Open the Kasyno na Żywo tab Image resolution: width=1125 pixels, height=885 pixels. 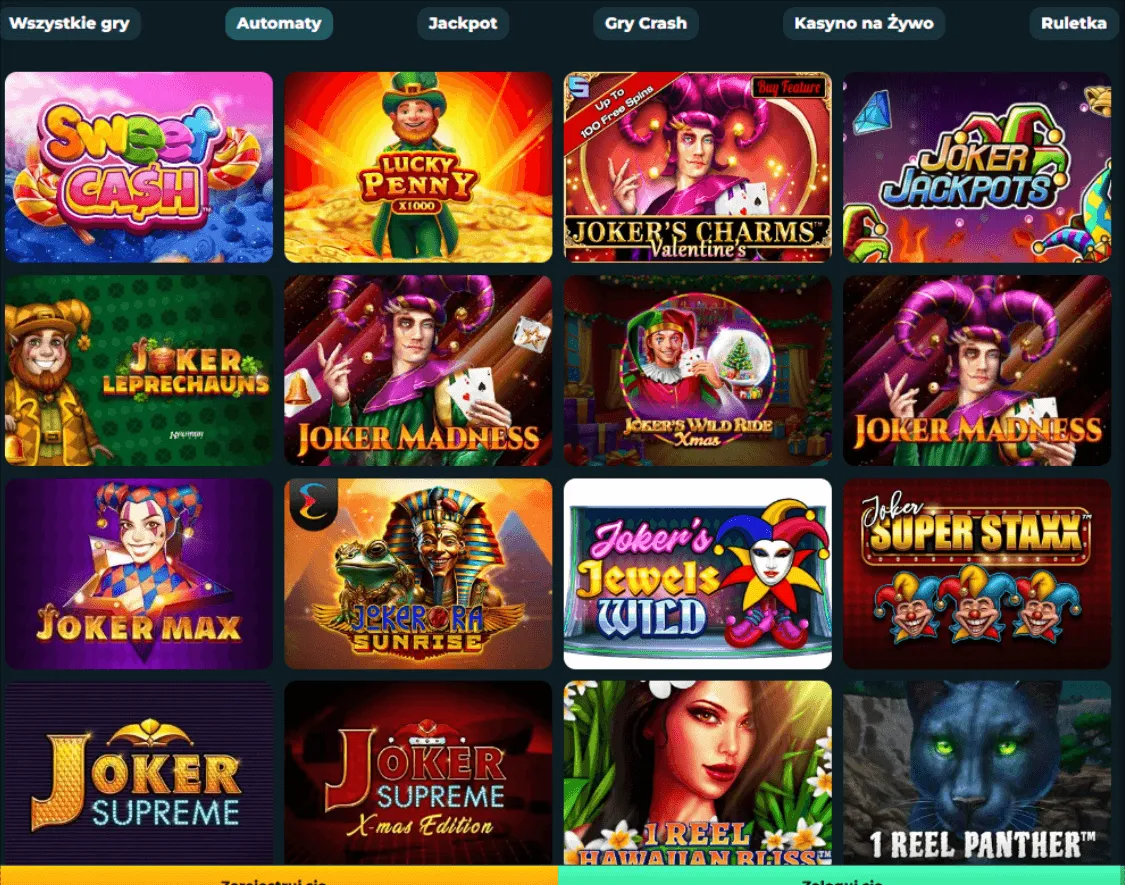pyautogui.click(x=864, y=23)
